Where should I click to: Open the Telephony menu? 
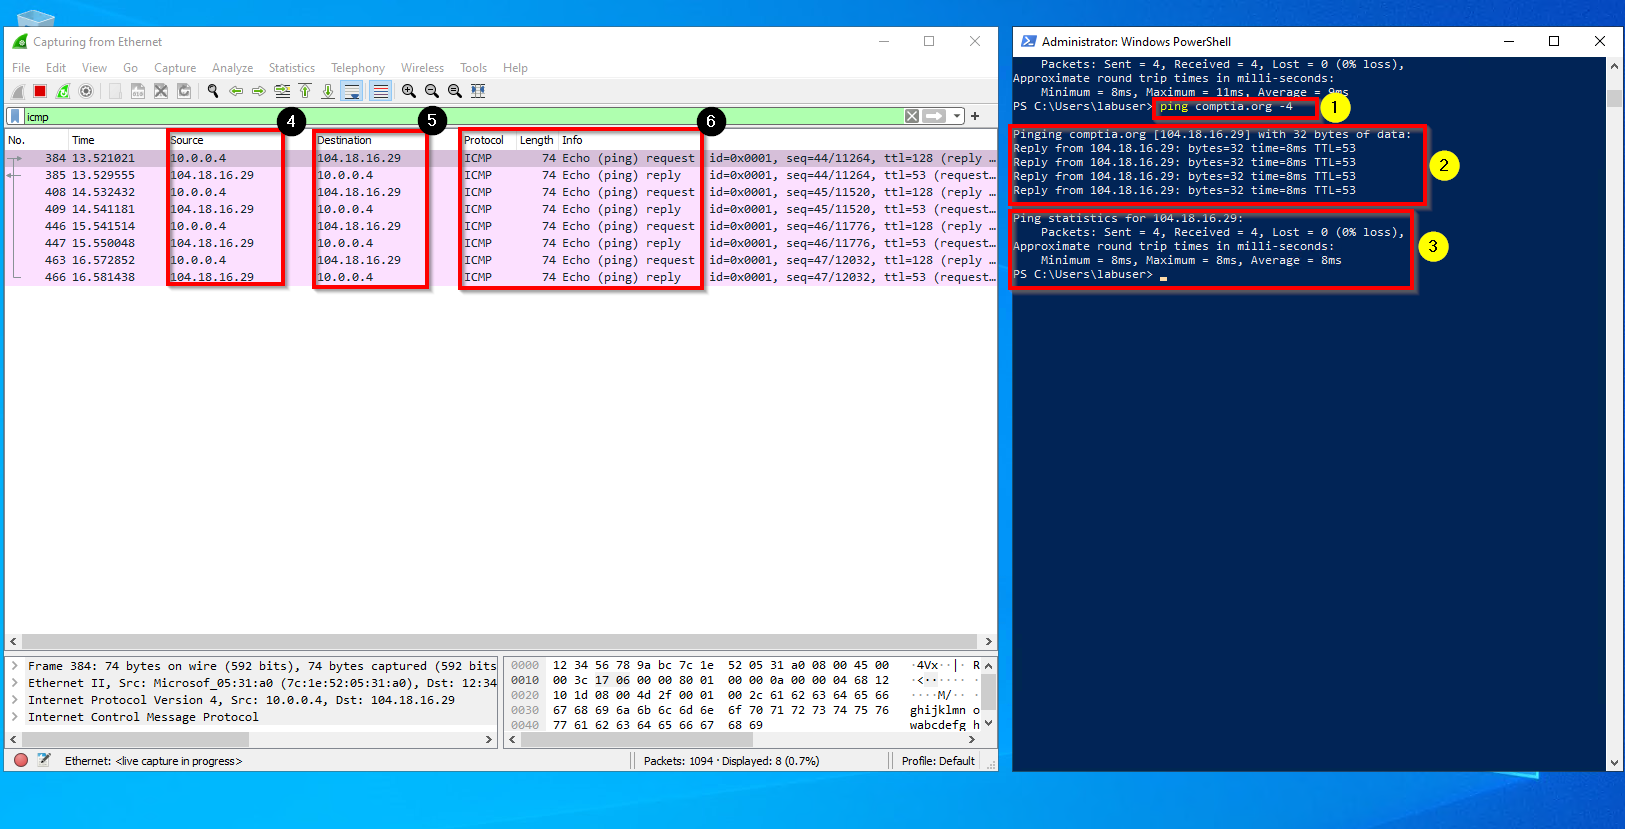pos(358,68)
